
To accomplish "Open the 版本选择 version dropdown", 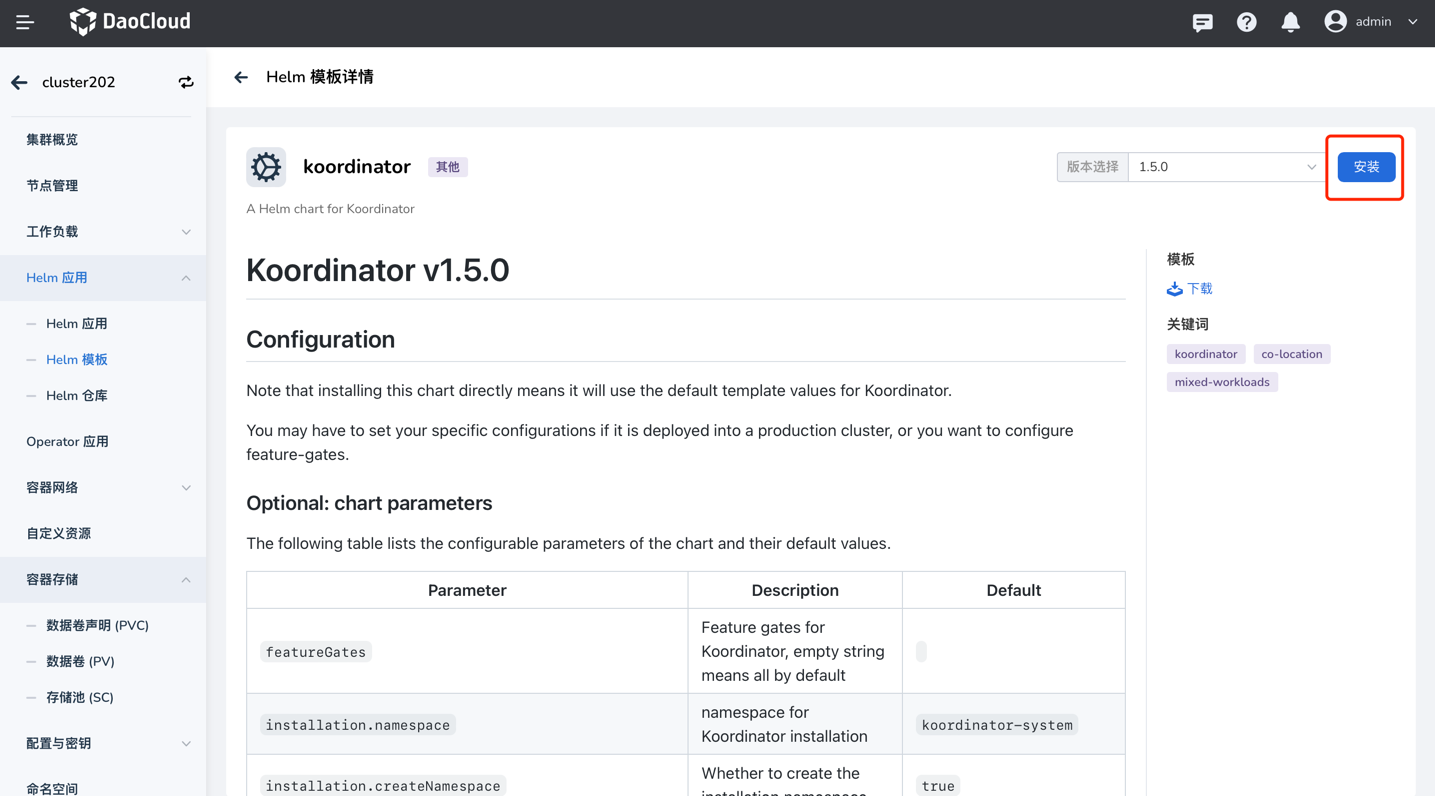I will [1226, 167].
